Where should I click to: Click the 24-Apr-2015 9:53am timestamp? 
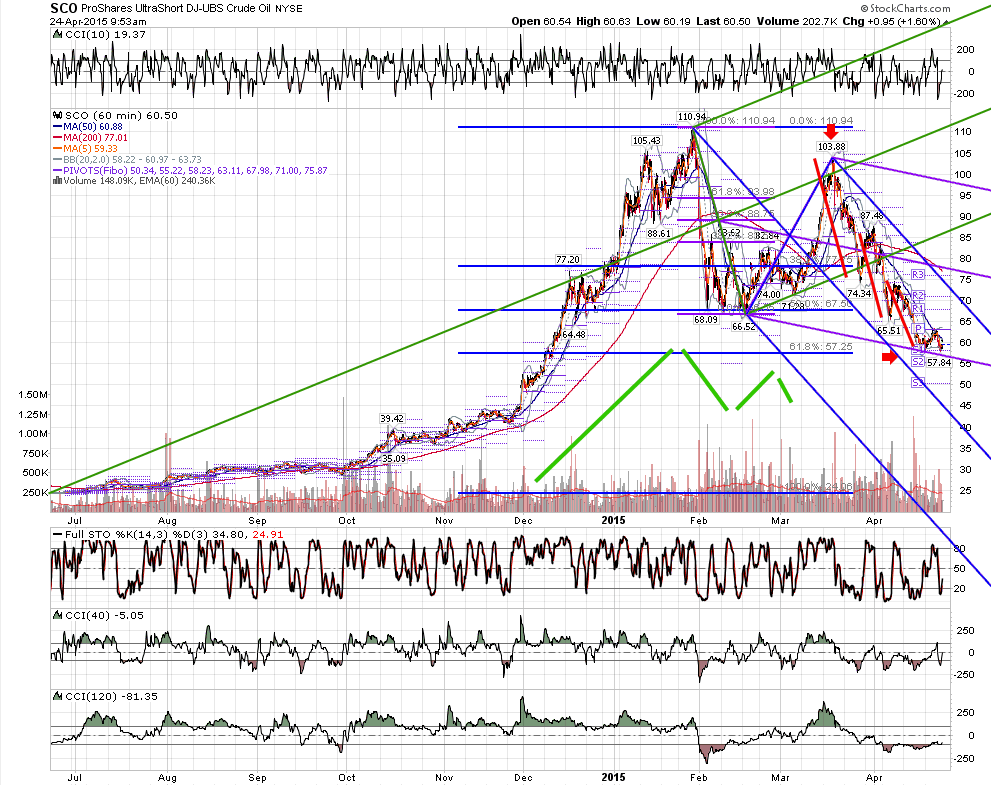pos(98,21)
